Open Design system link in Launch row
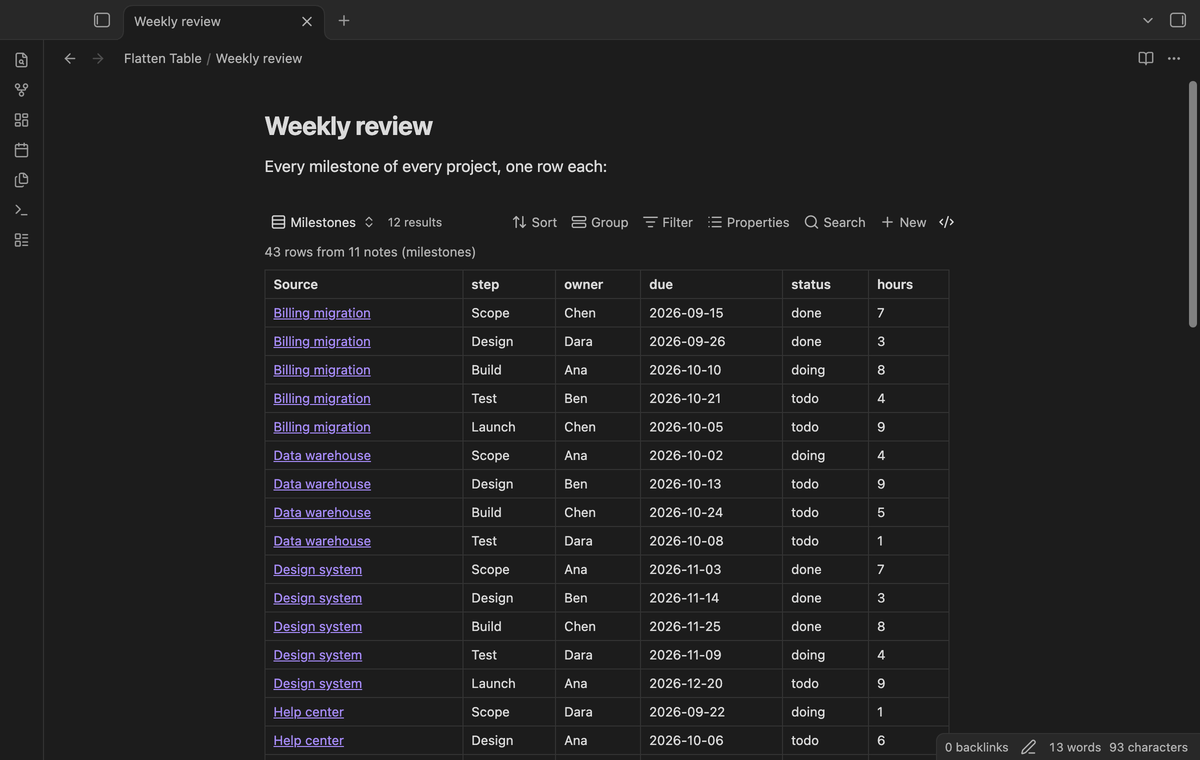The image size is (1200, 760). pyautogui.click(x=318, y=683)
